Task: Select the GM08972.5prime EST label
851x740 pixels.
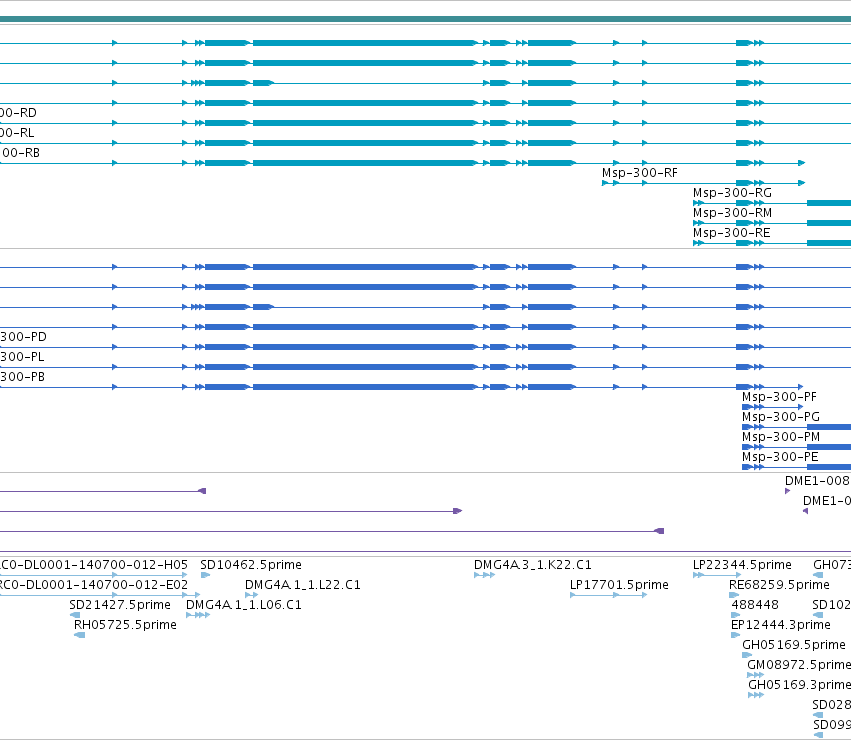Action: [799, 666]
